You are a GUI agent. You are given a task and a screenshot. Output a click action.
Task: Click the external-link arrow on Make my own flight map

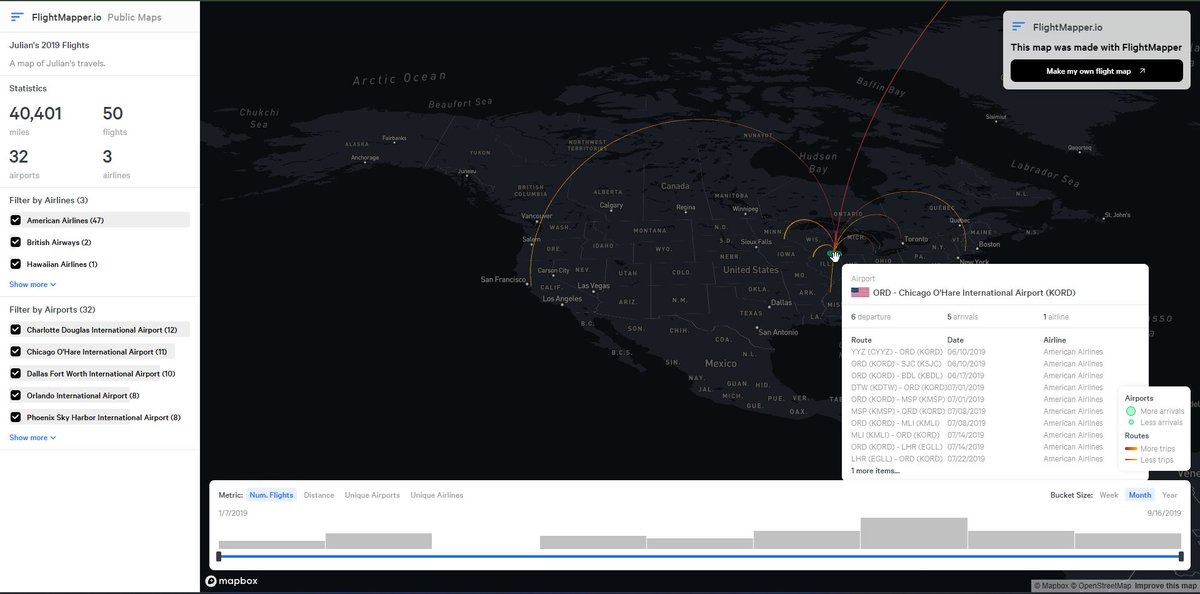click(x=1142, y=71)
